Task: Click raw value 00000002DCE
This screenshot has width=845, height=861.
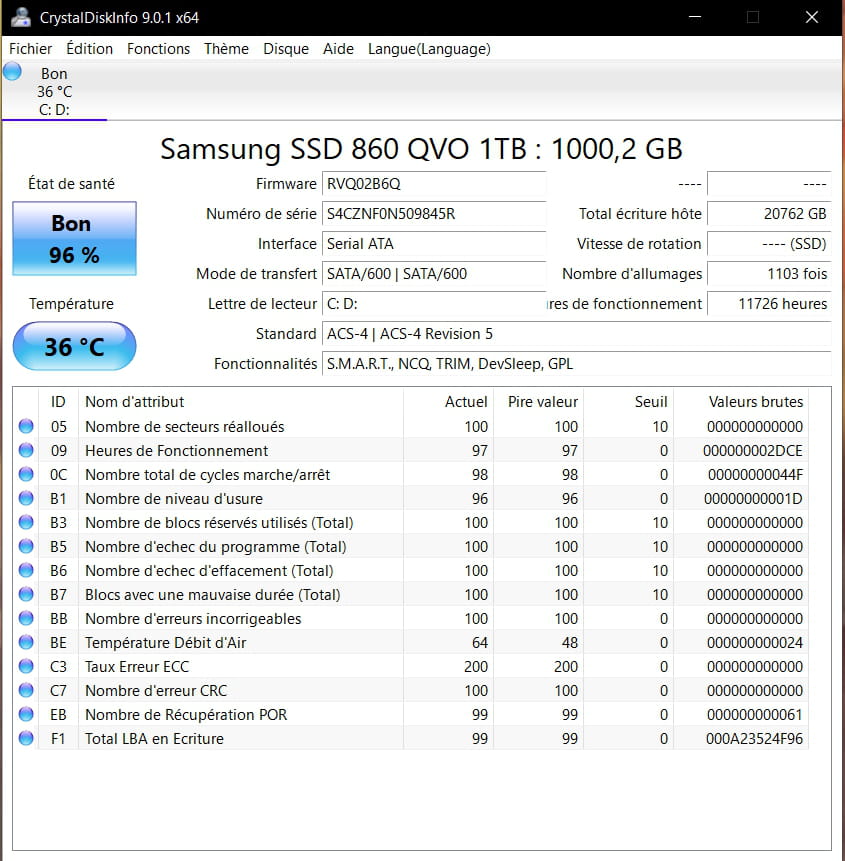Action: pos(752,451)
